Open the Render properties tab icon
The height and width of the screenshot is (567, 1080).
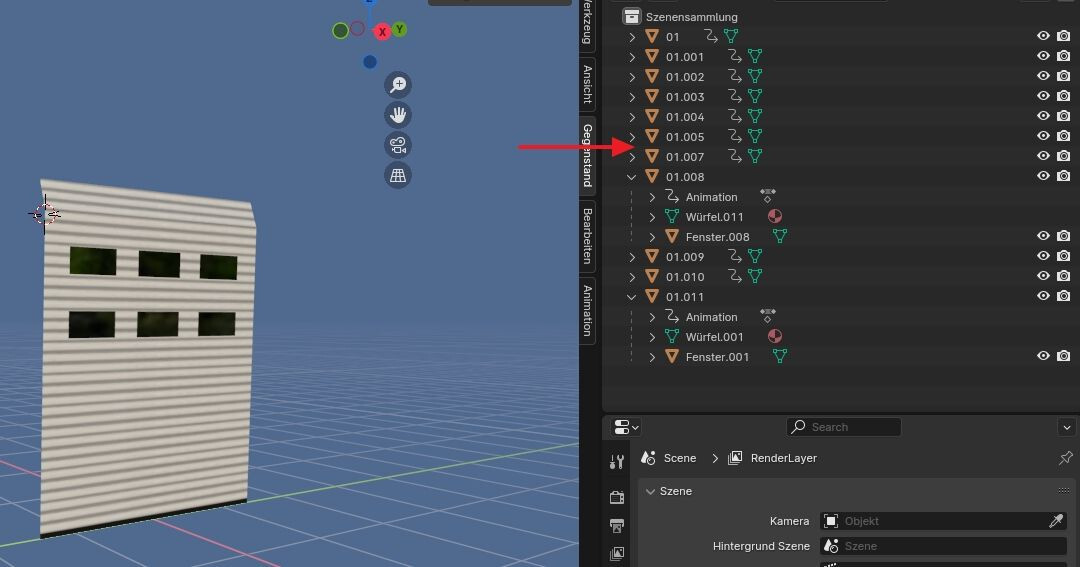point(616,497)
